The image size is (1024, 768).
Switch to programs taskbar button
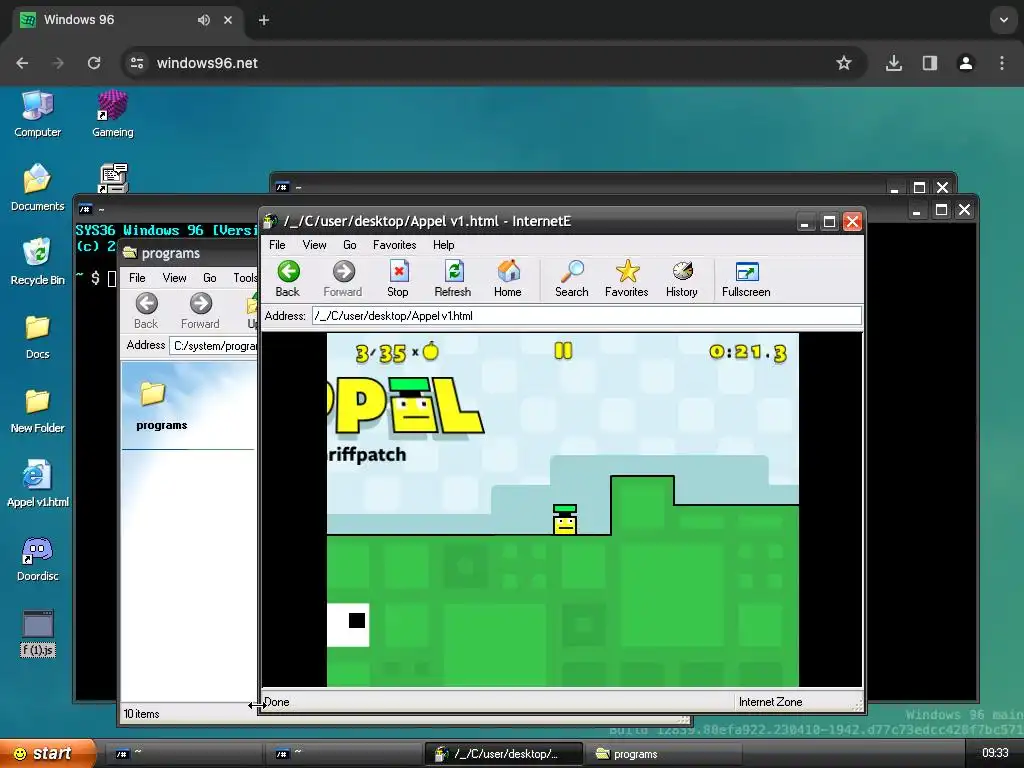pos(663,754)
